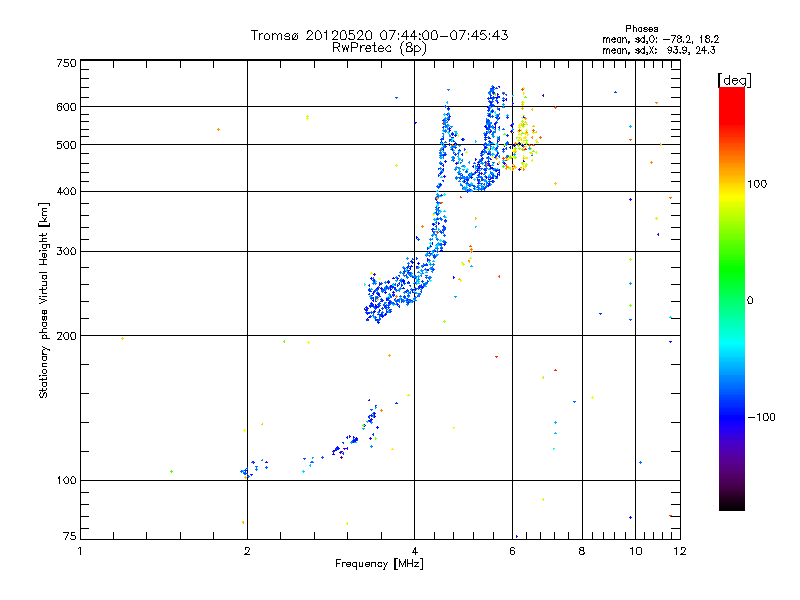Screen dimensions: 800x600
Task: Click the y-axis tick label '75'
Action: [x=70, y=536]
